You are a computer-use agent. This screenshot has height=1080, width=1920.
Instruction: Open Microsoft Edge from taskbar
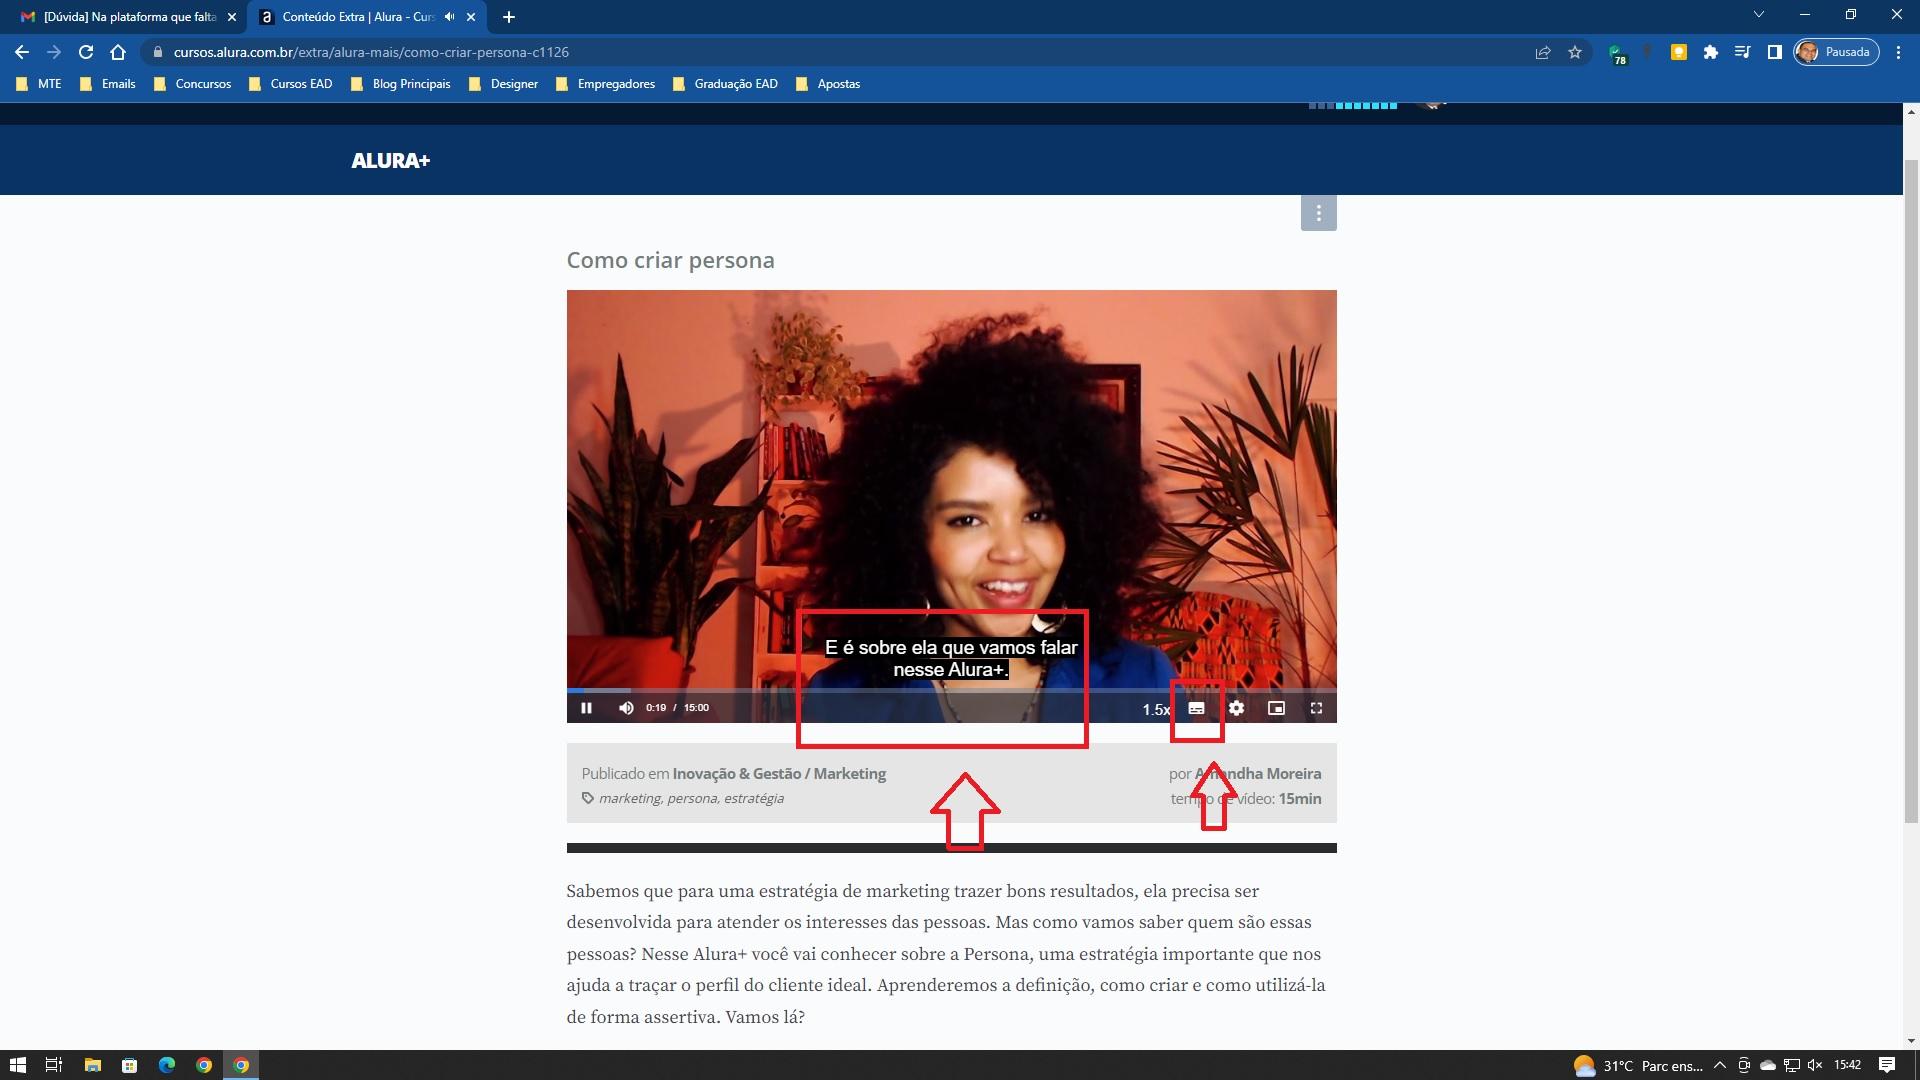pyautogui.click(x=166, y=1065)
